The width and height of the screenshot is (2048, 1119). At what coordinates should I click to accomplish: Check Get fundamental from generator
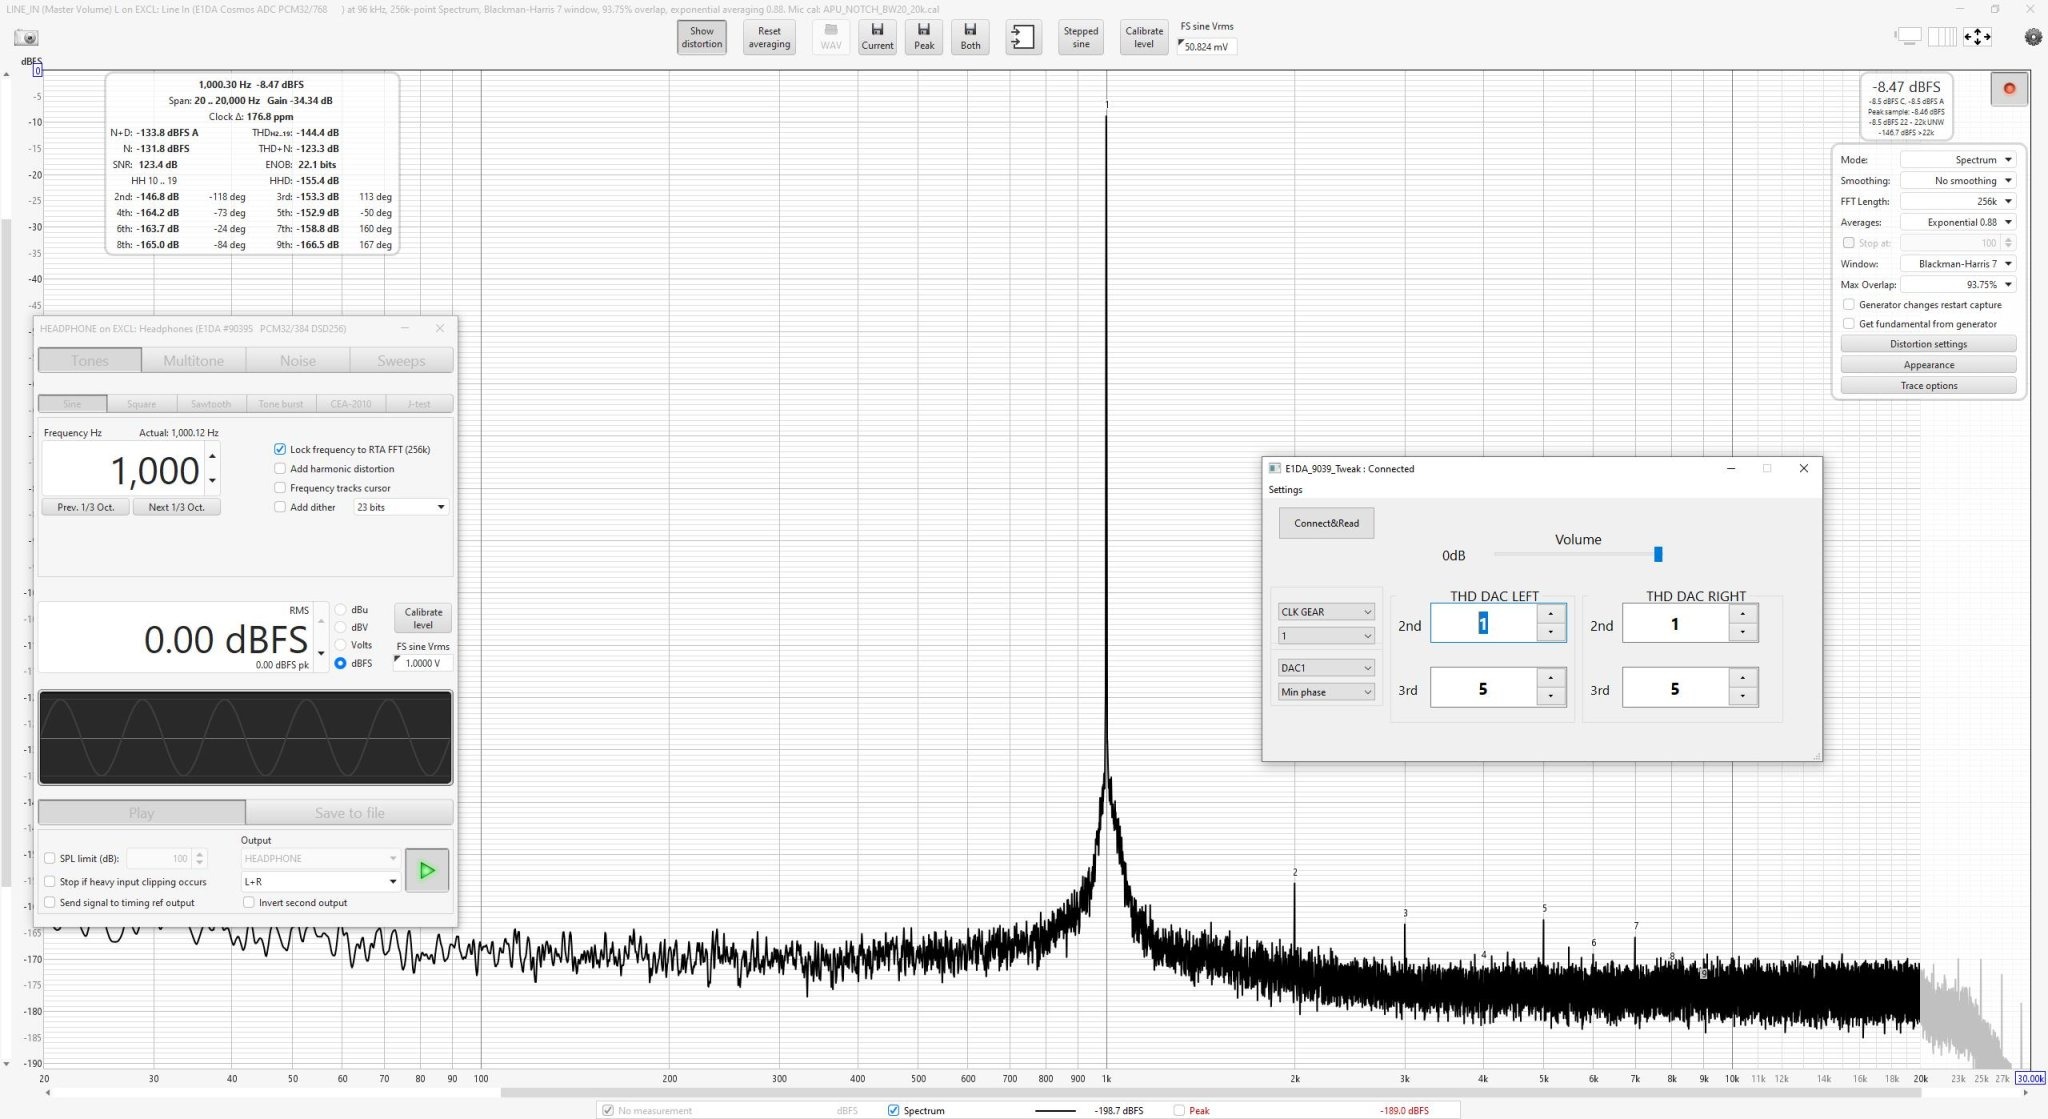(1849, 323)
